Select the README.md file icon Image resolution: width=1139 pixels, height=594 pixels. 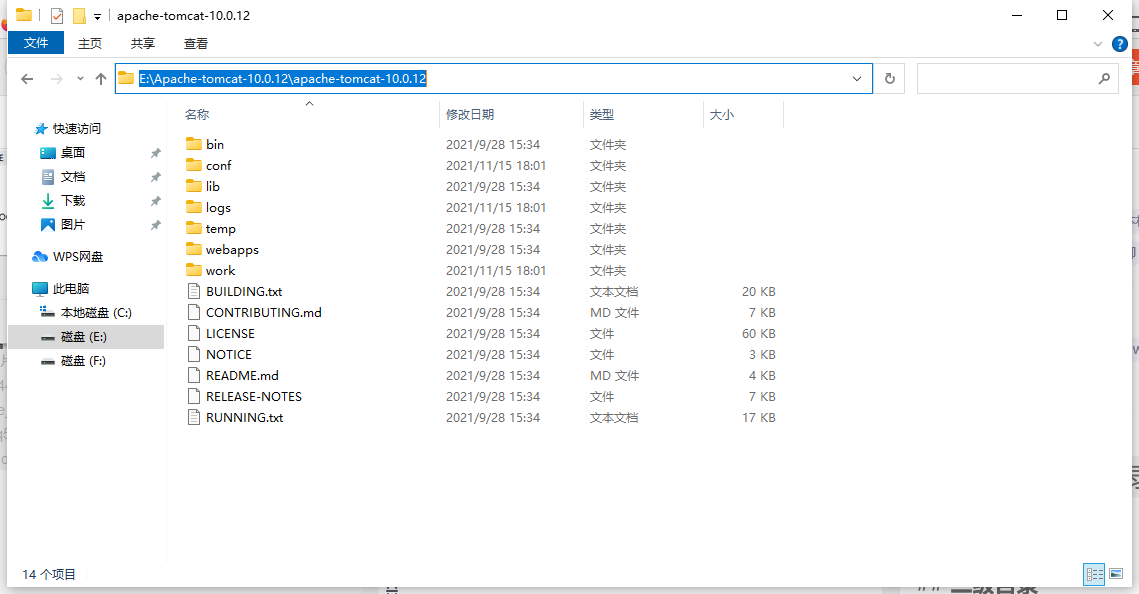click(193, 375)
